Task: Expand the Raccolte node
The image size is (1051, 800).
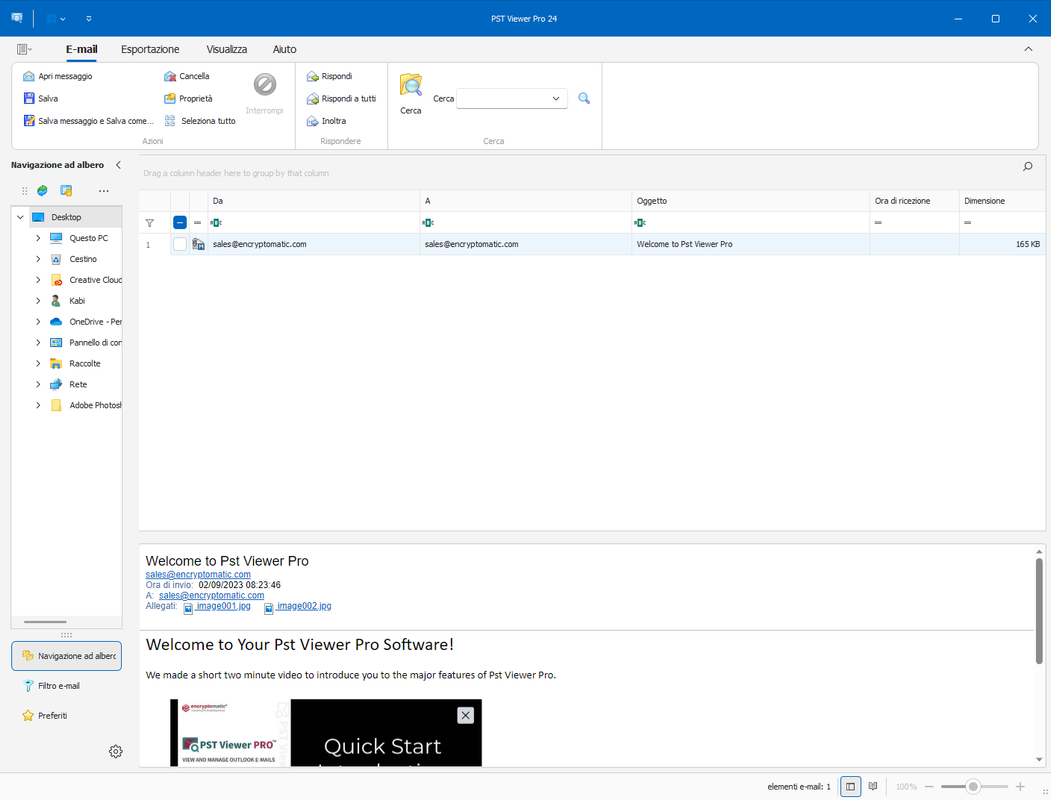Action: point(38,364)
